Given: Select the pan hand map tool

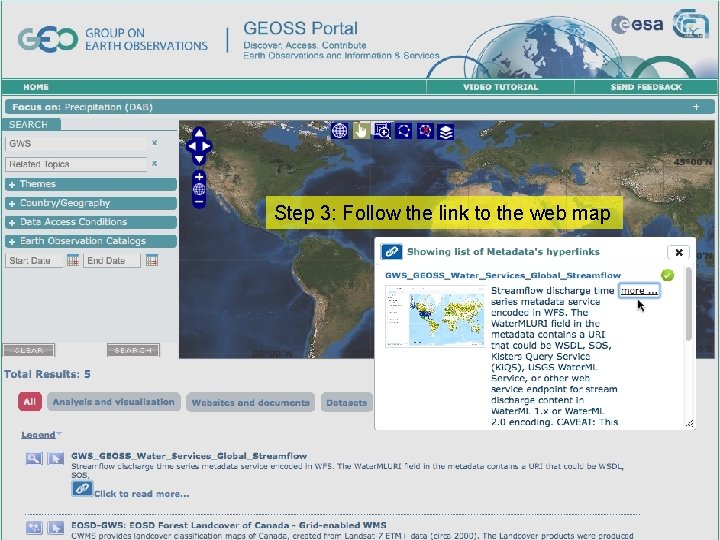Looking at the screenshot, I should 361,131.
